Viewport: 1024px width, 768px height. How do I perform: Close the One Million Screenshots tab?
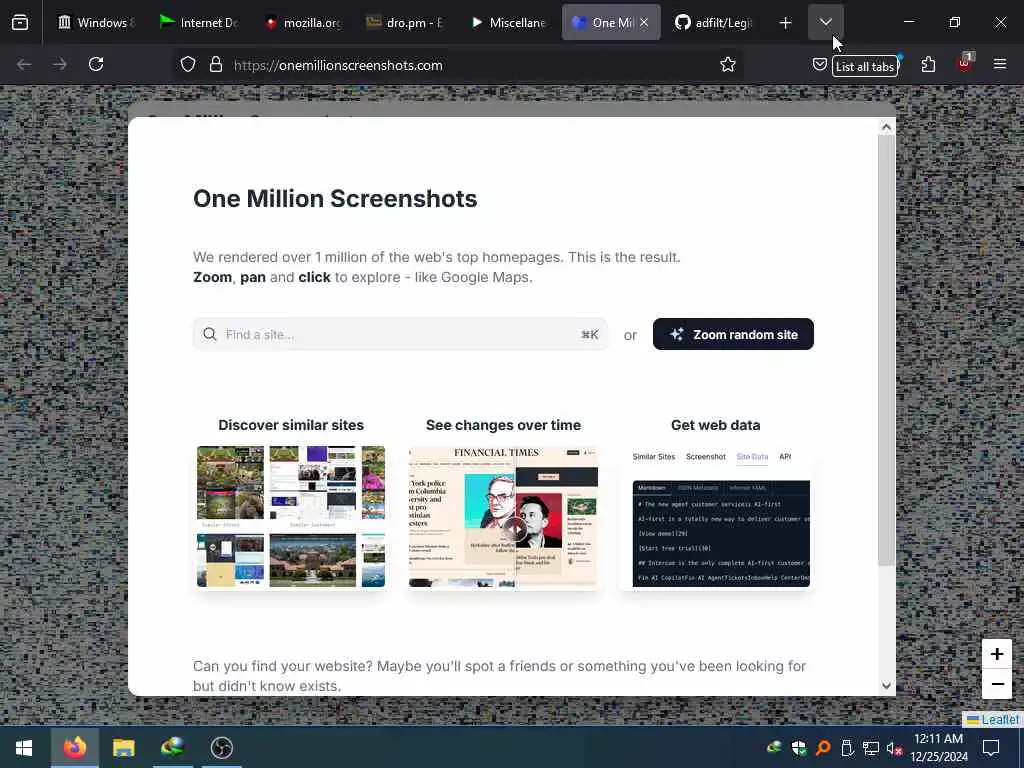pyautogui.click(x=644, y=22)
